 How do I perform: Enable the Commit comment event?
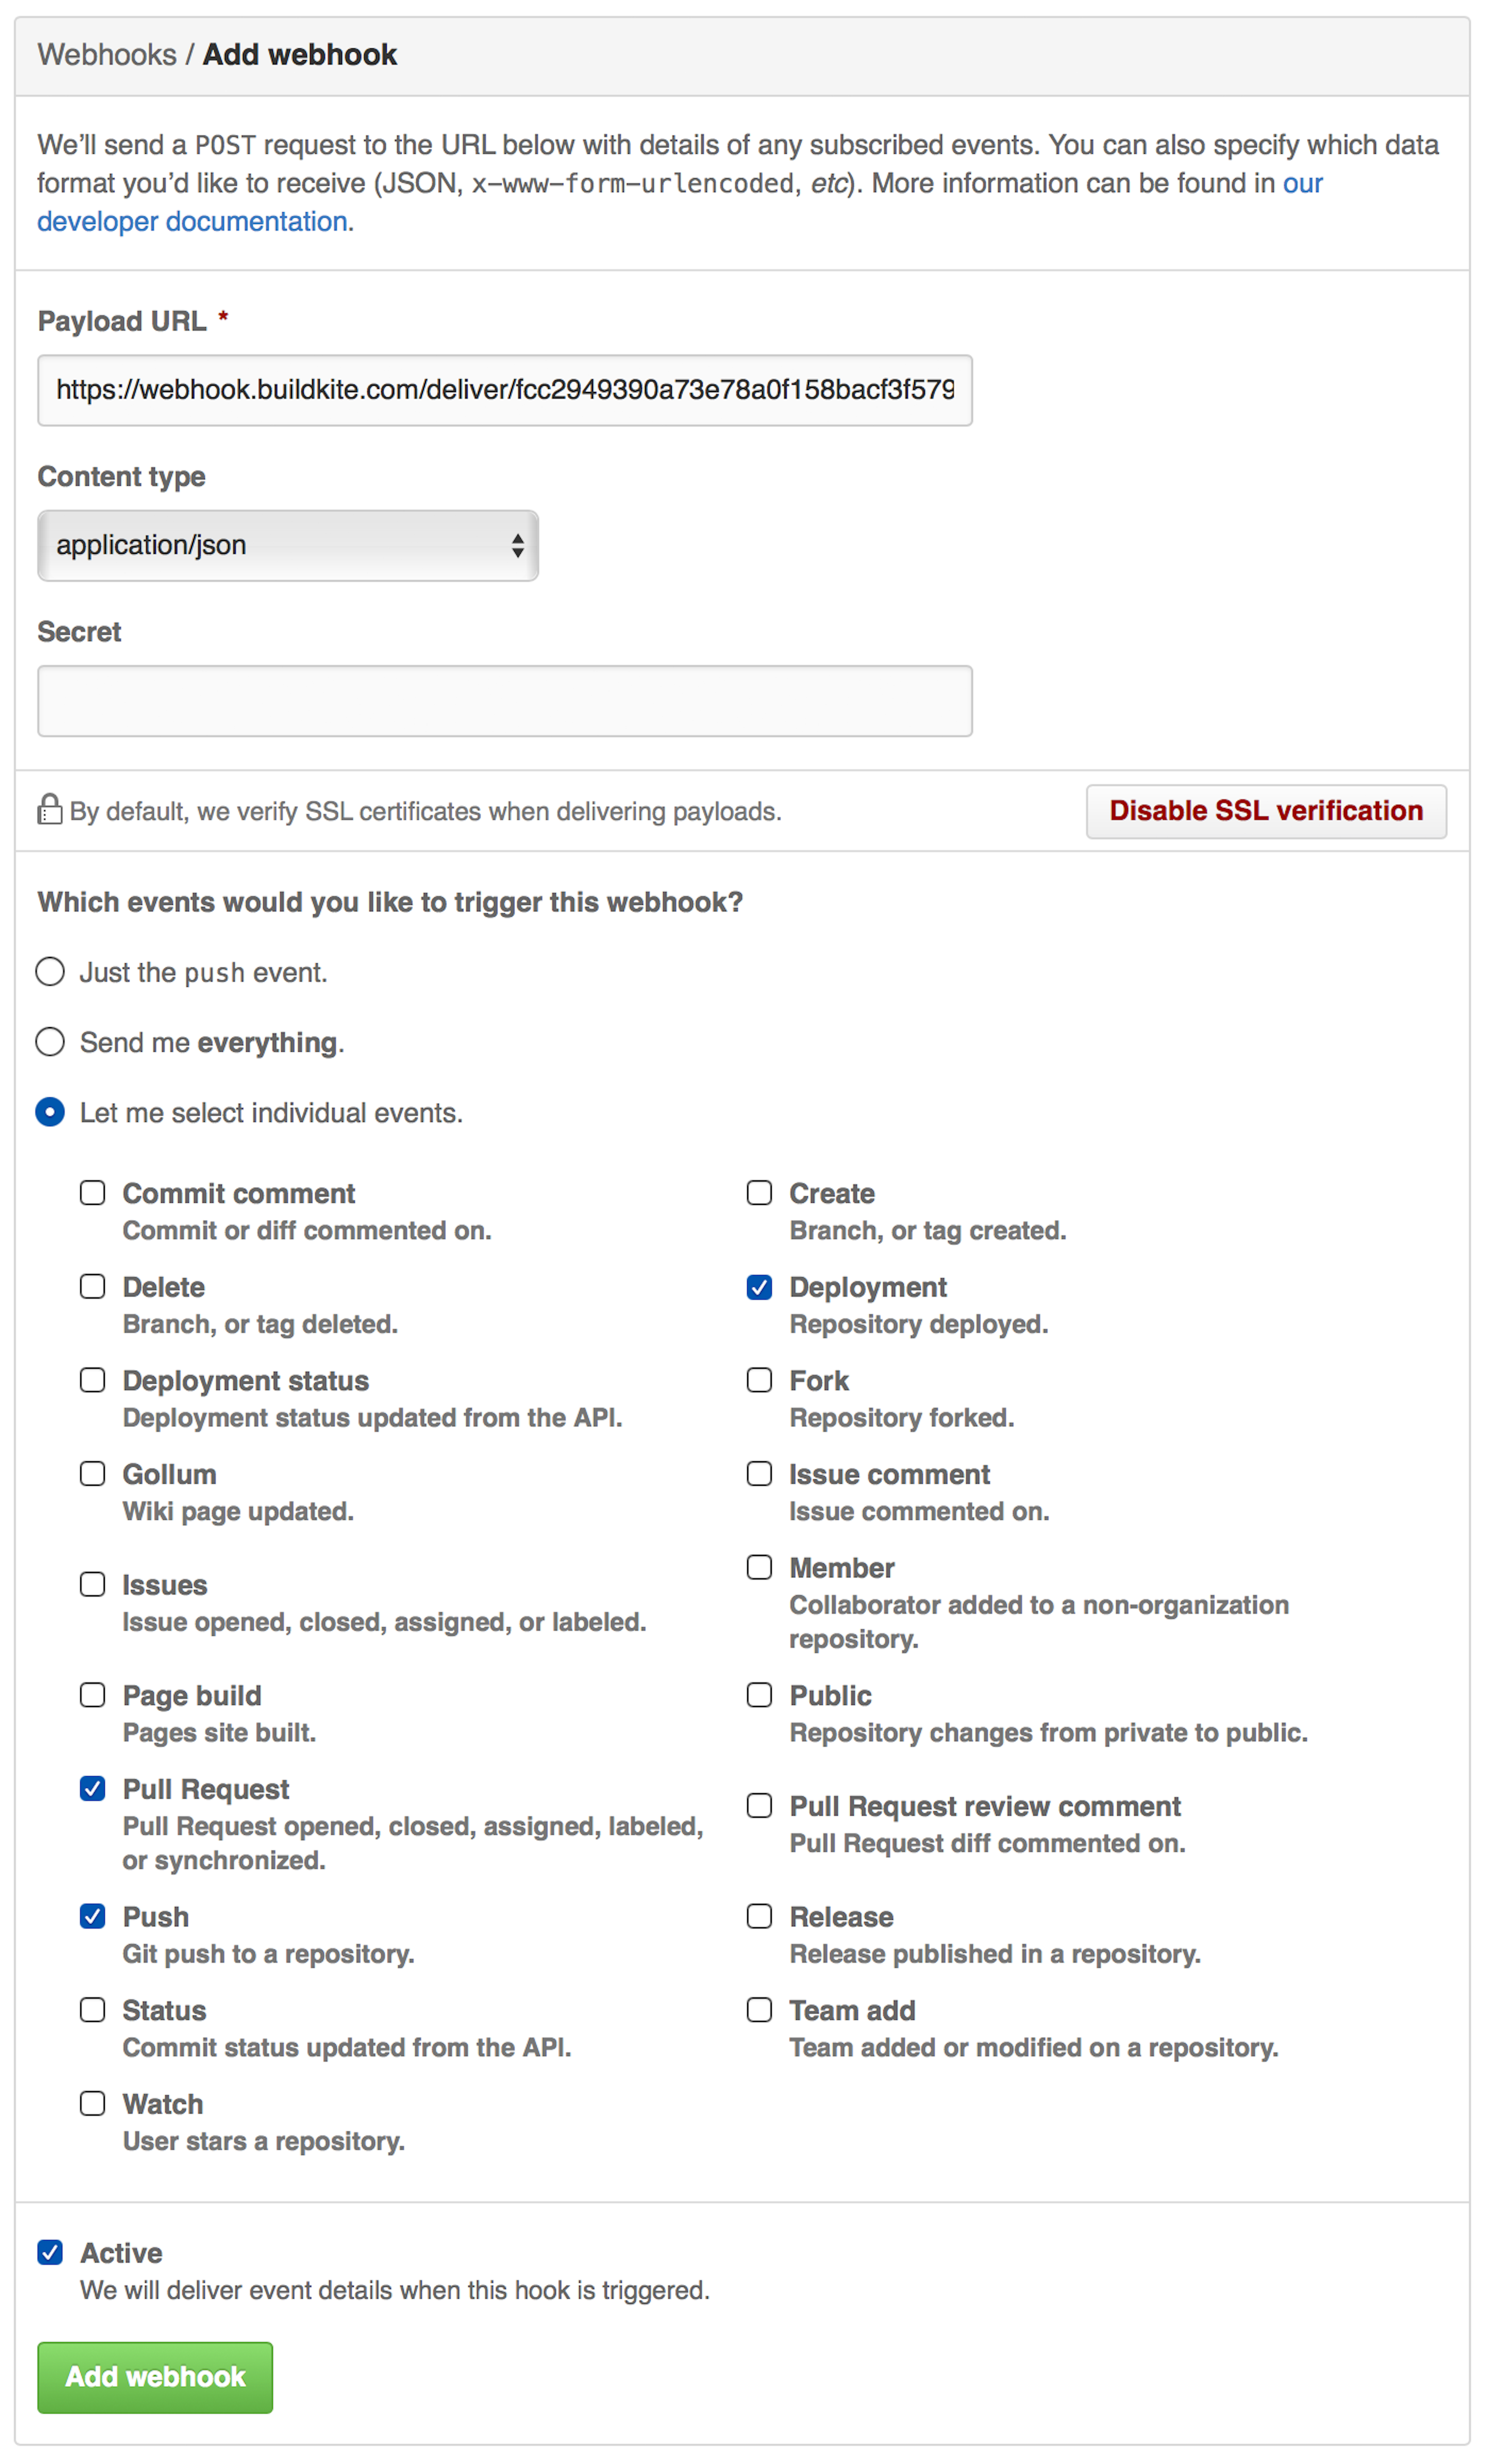[92, 1192]
